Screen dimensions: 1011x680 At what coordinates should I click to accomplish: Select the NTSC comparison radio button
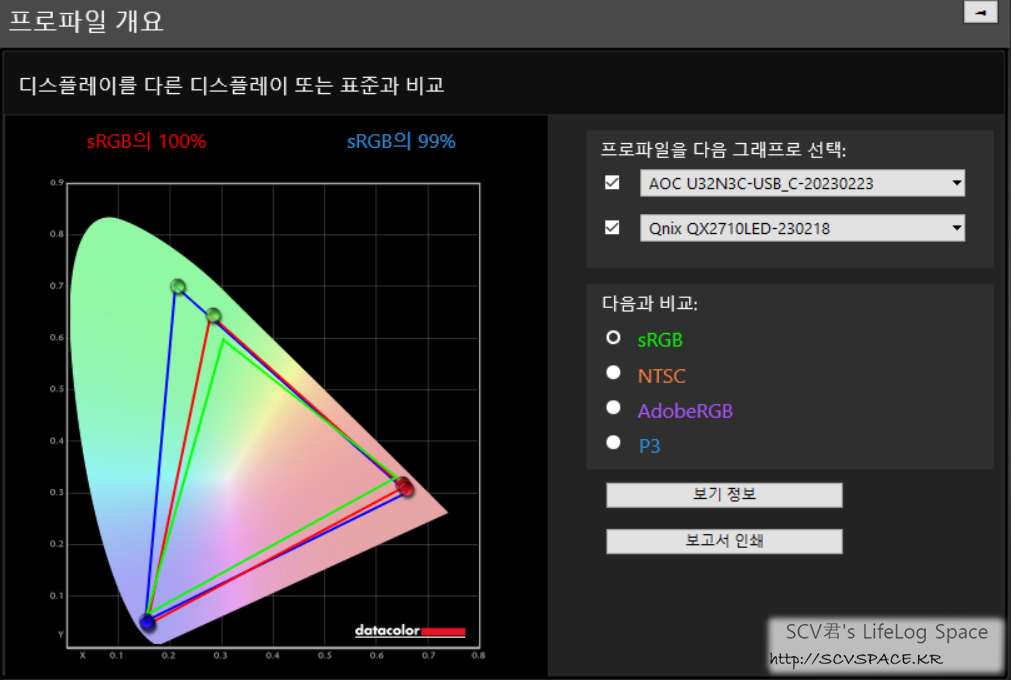coord(613,373)
